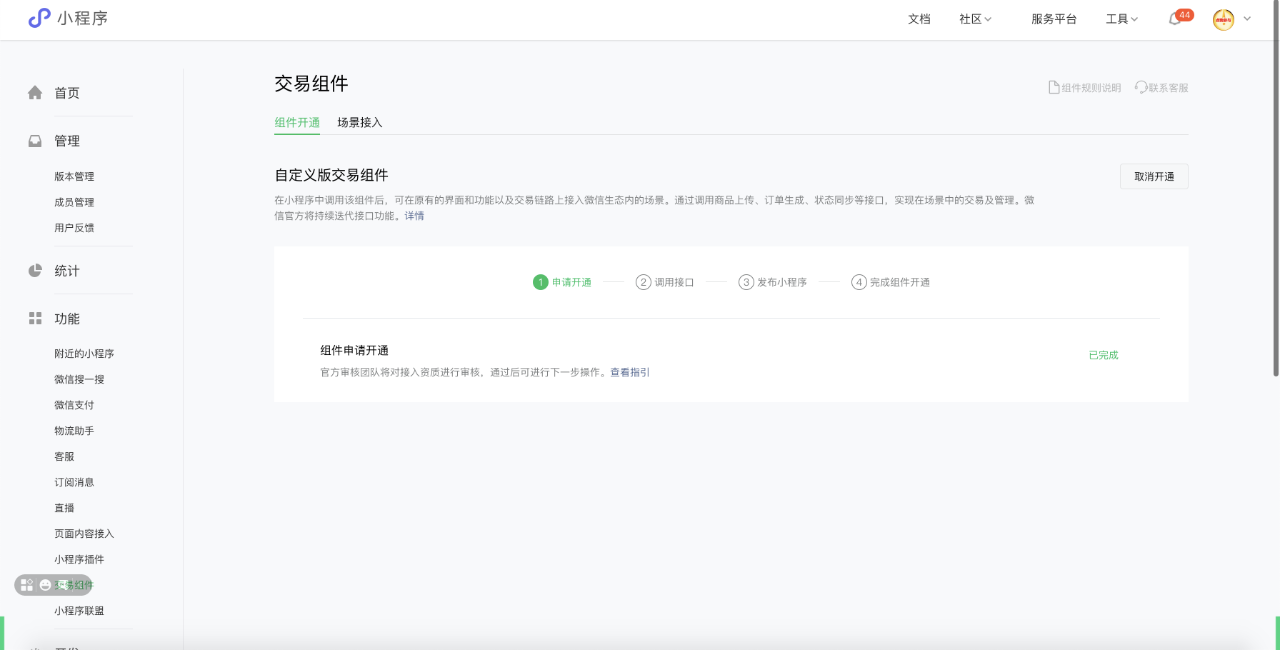
Task: Open 统计 in the sidebar
Action: (67, 271)
